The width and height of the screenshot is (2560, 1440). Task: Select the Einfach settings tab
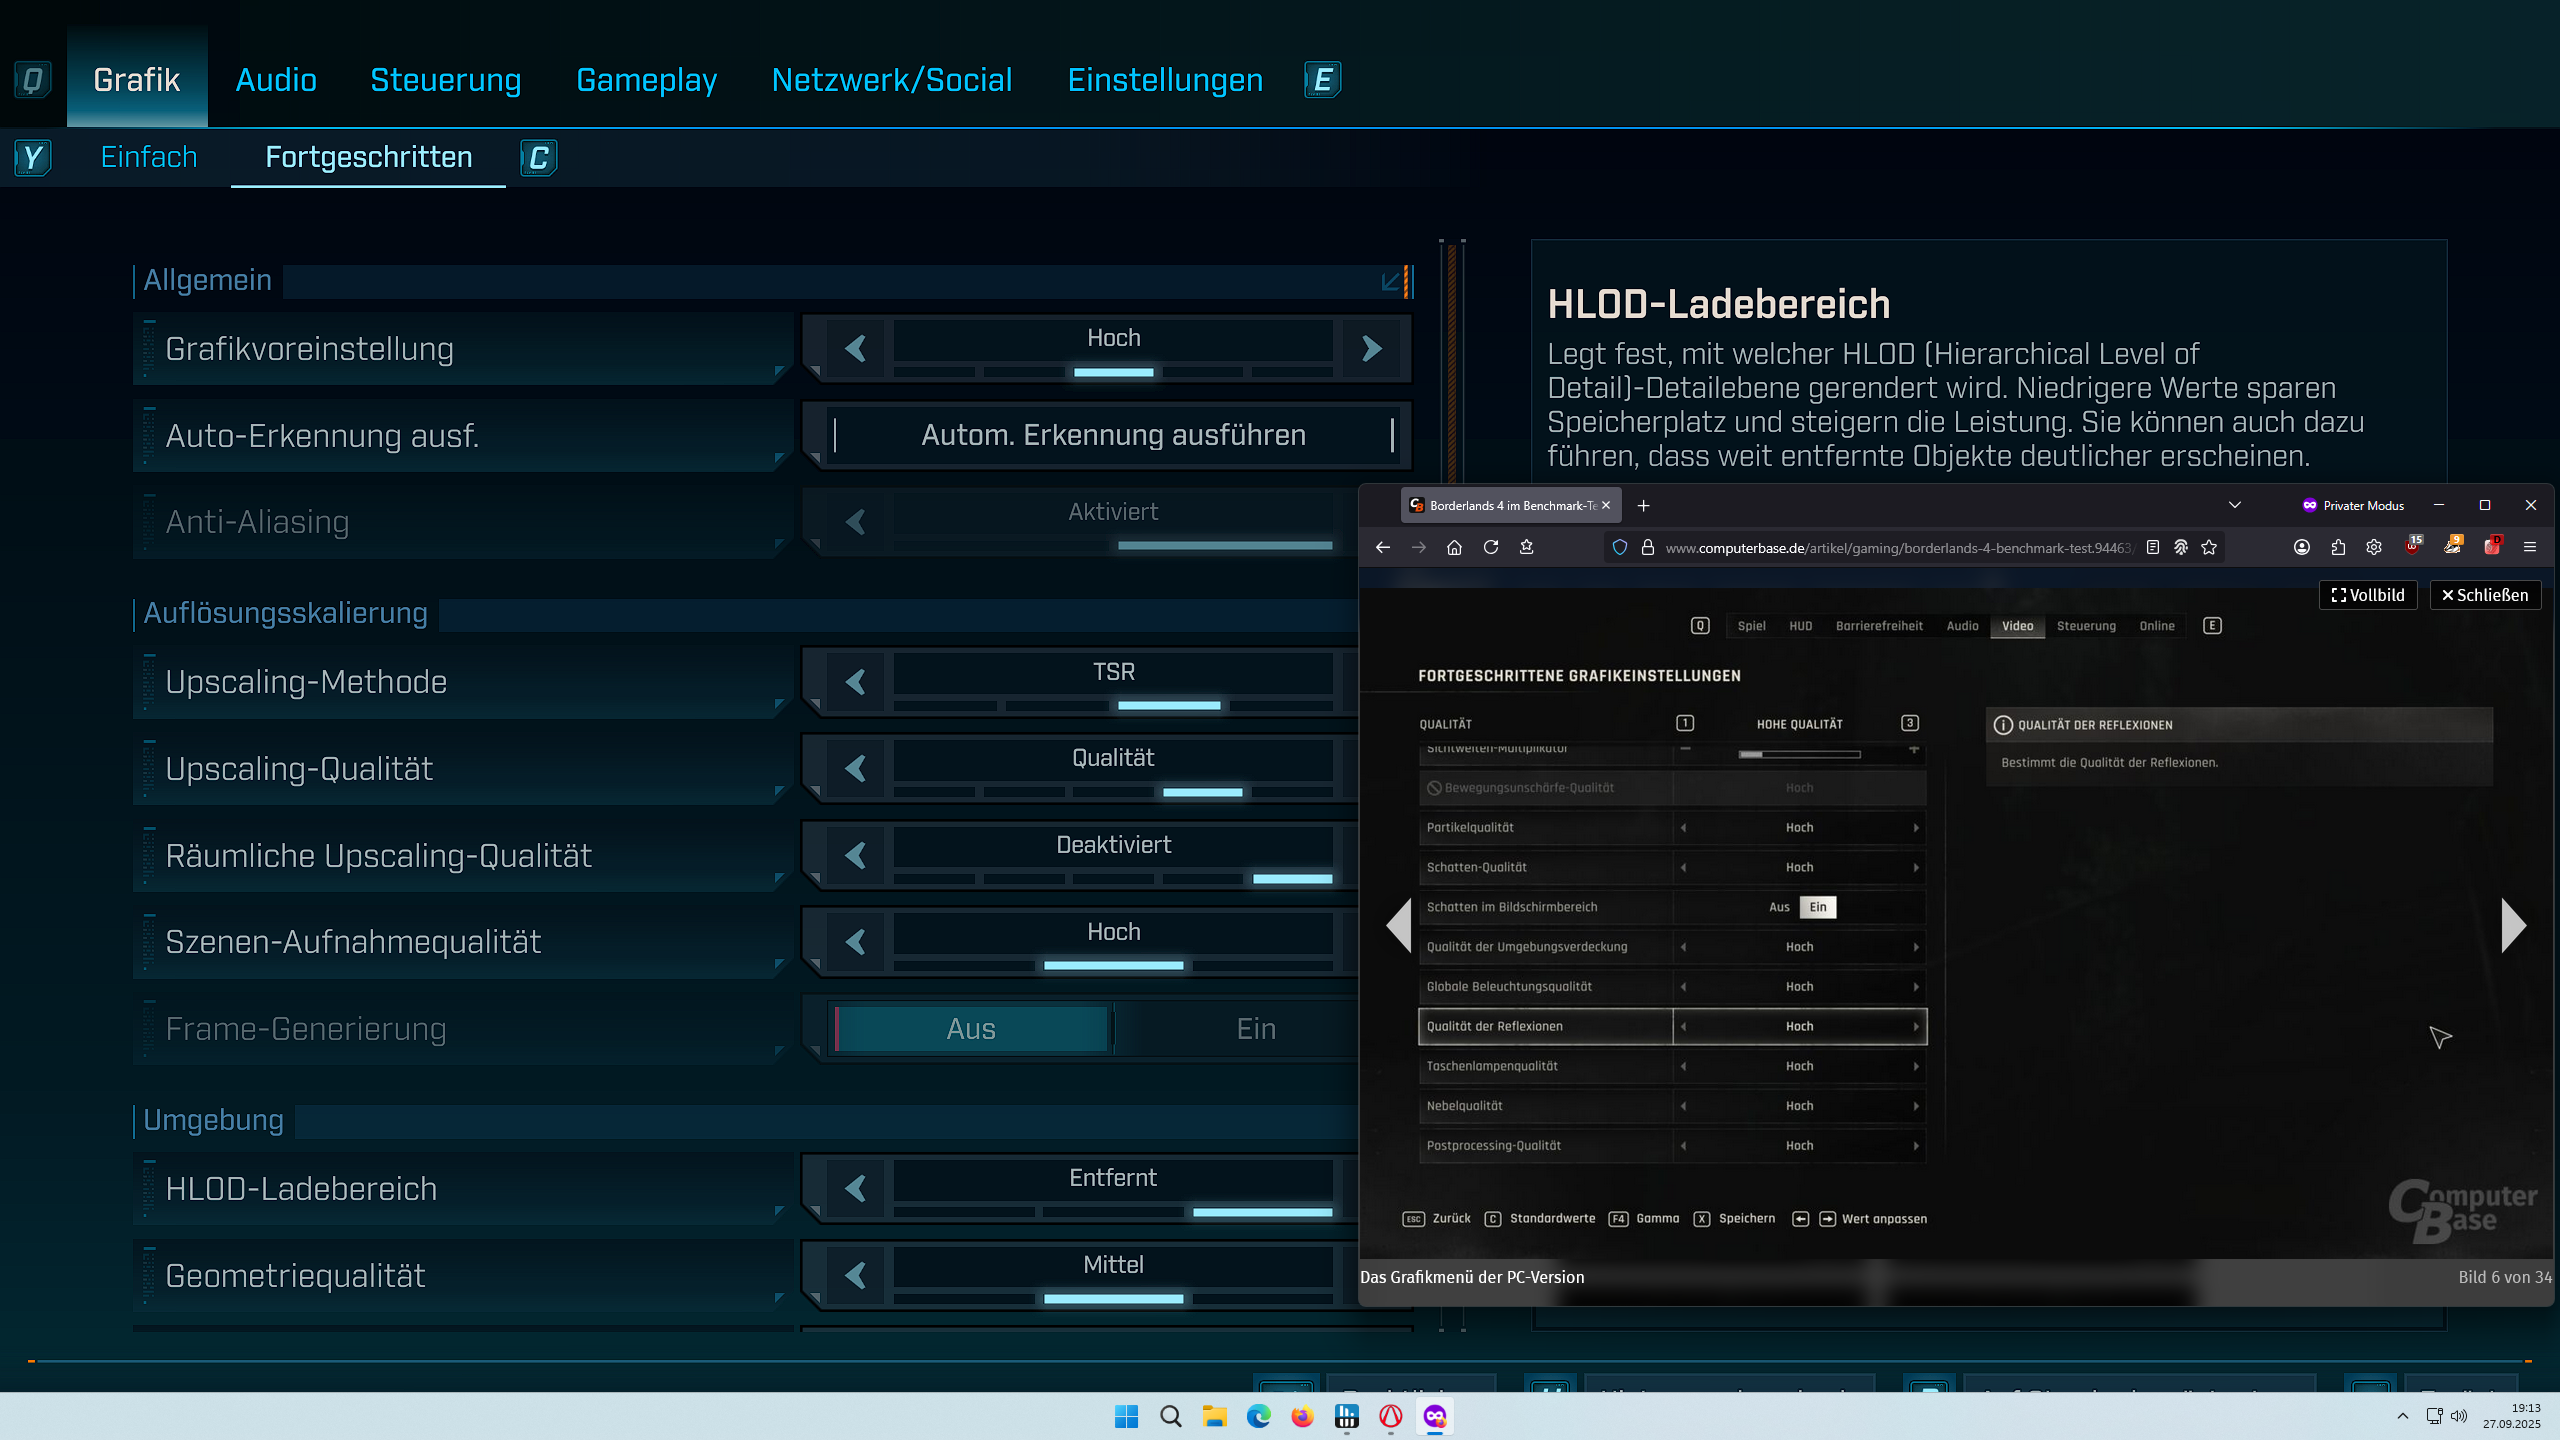(148, 157)
